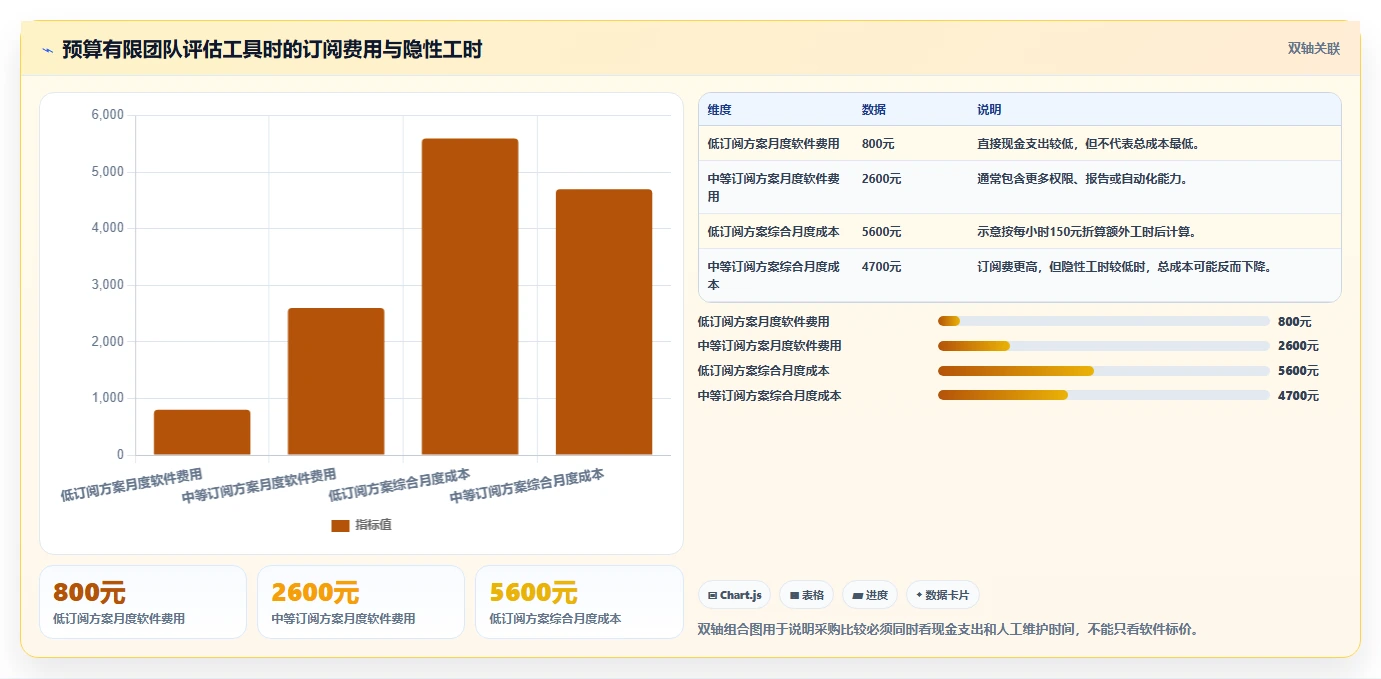Click the 3,000 y-axis tick label
The width and height of the screenshot is (1381, 679).
point(107,285)
